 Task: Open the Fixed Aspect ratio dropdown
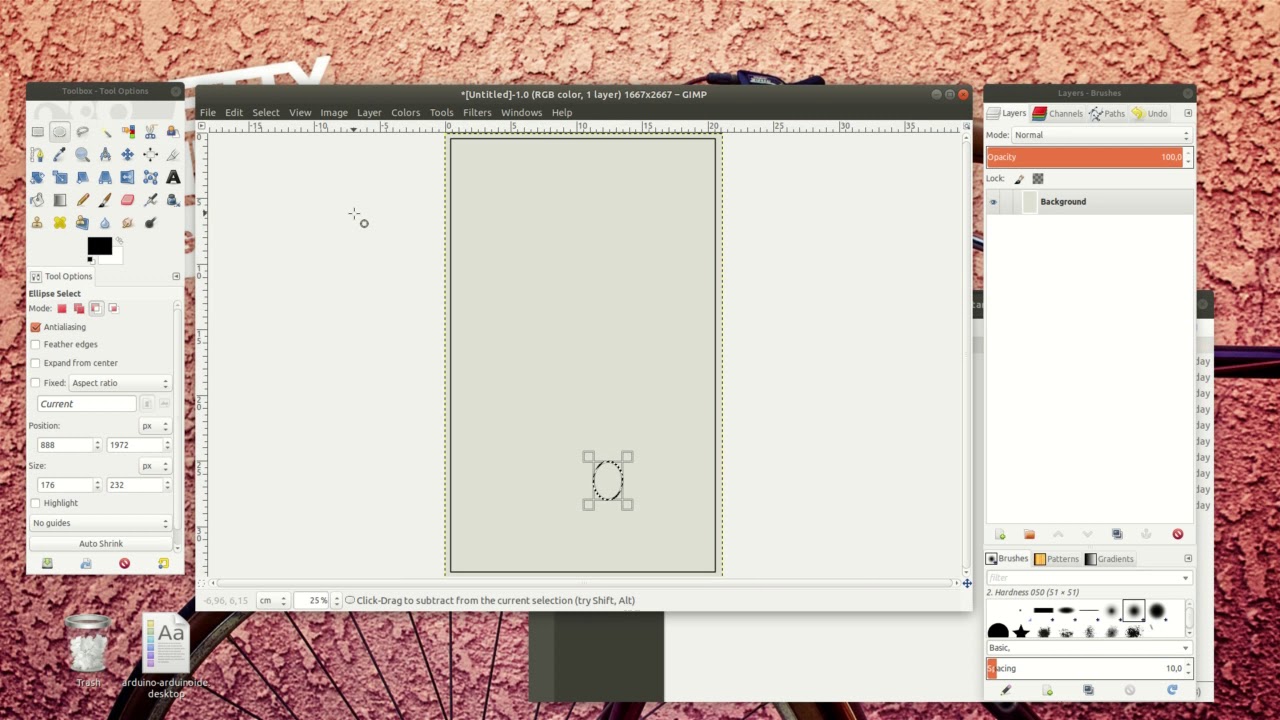click(120, 383)
